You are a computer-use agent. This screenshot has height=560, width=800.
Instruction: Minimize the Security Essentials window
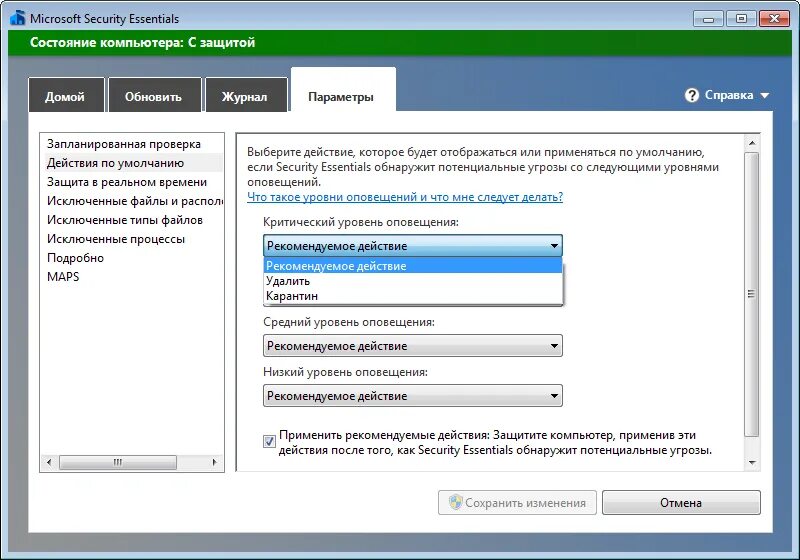pos(708,19)
